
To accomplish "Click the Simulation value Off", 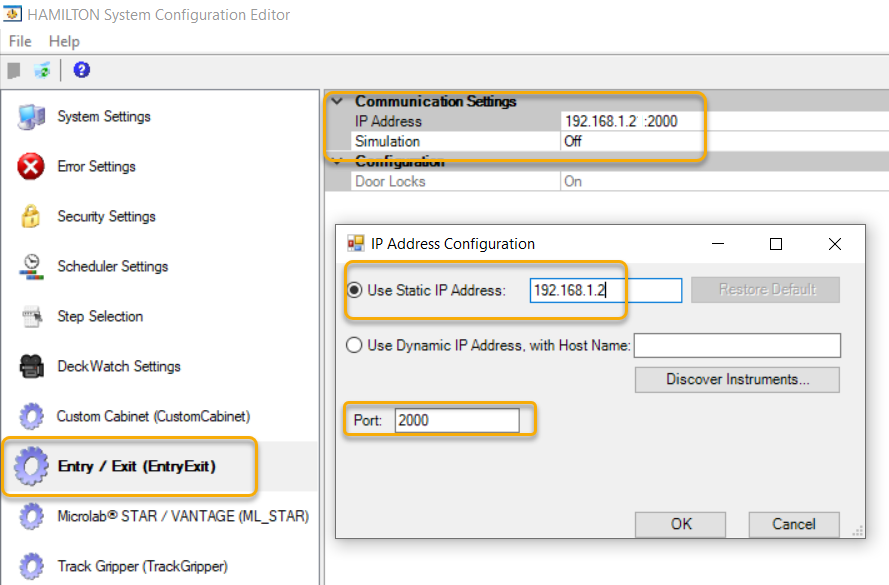I will point(573,141).
